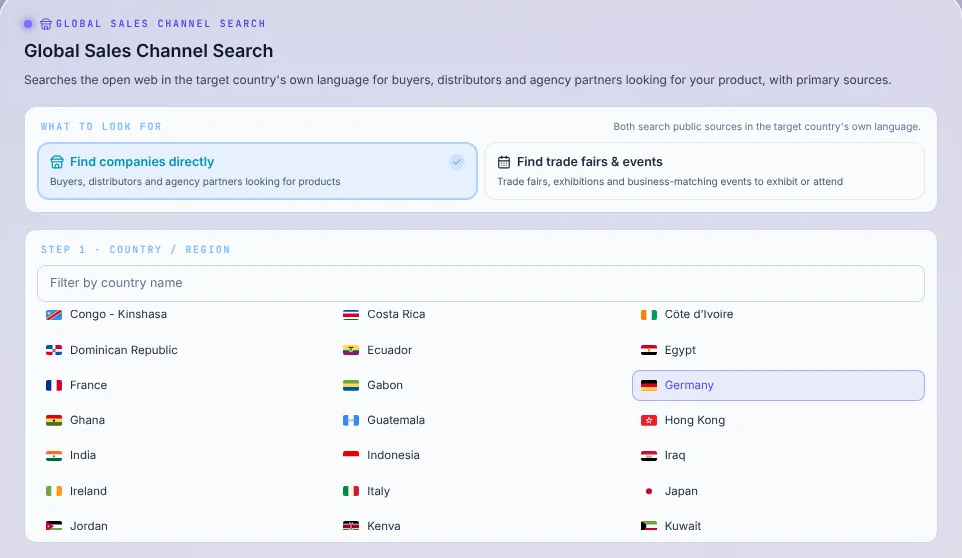Select the Find companies directly option
Image resolution: width=962 pixels, height=558 pixels.
pyautogui.click(x=257, y=171)
